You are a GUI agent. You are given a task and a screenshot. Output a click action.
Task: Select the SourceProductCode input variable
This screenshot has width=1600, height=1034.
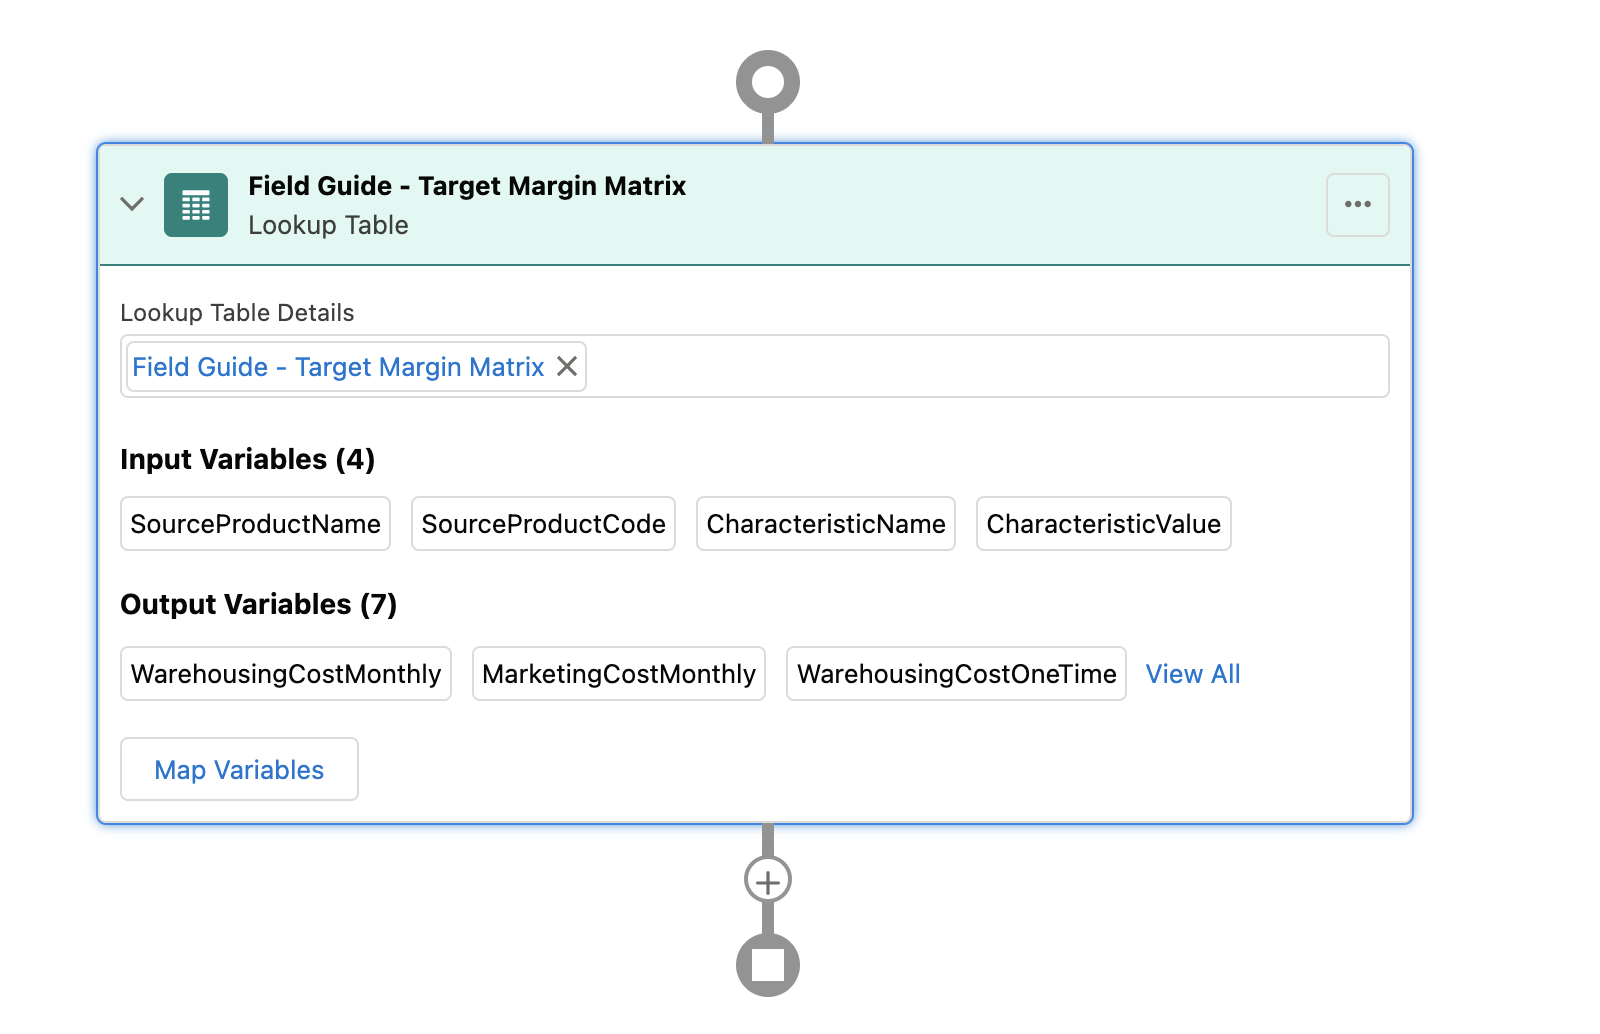544,524
